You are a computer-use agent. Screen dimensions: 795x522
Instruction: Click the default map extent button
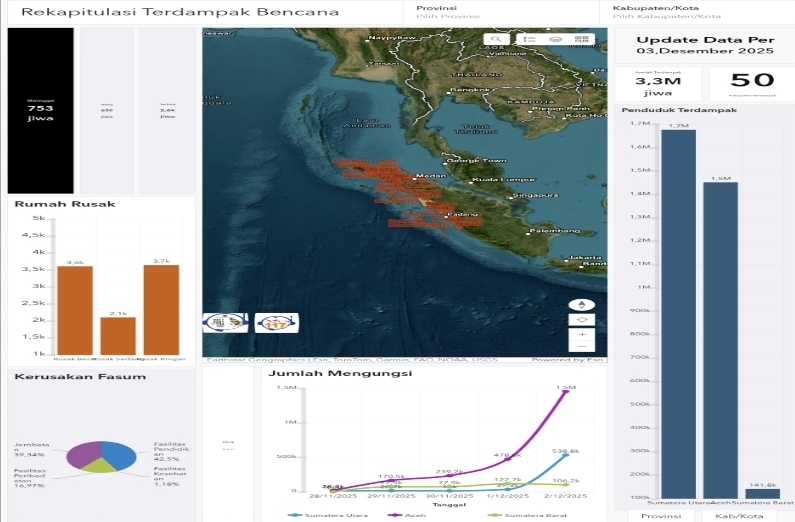pyautogui.click(x=581, y=320)
